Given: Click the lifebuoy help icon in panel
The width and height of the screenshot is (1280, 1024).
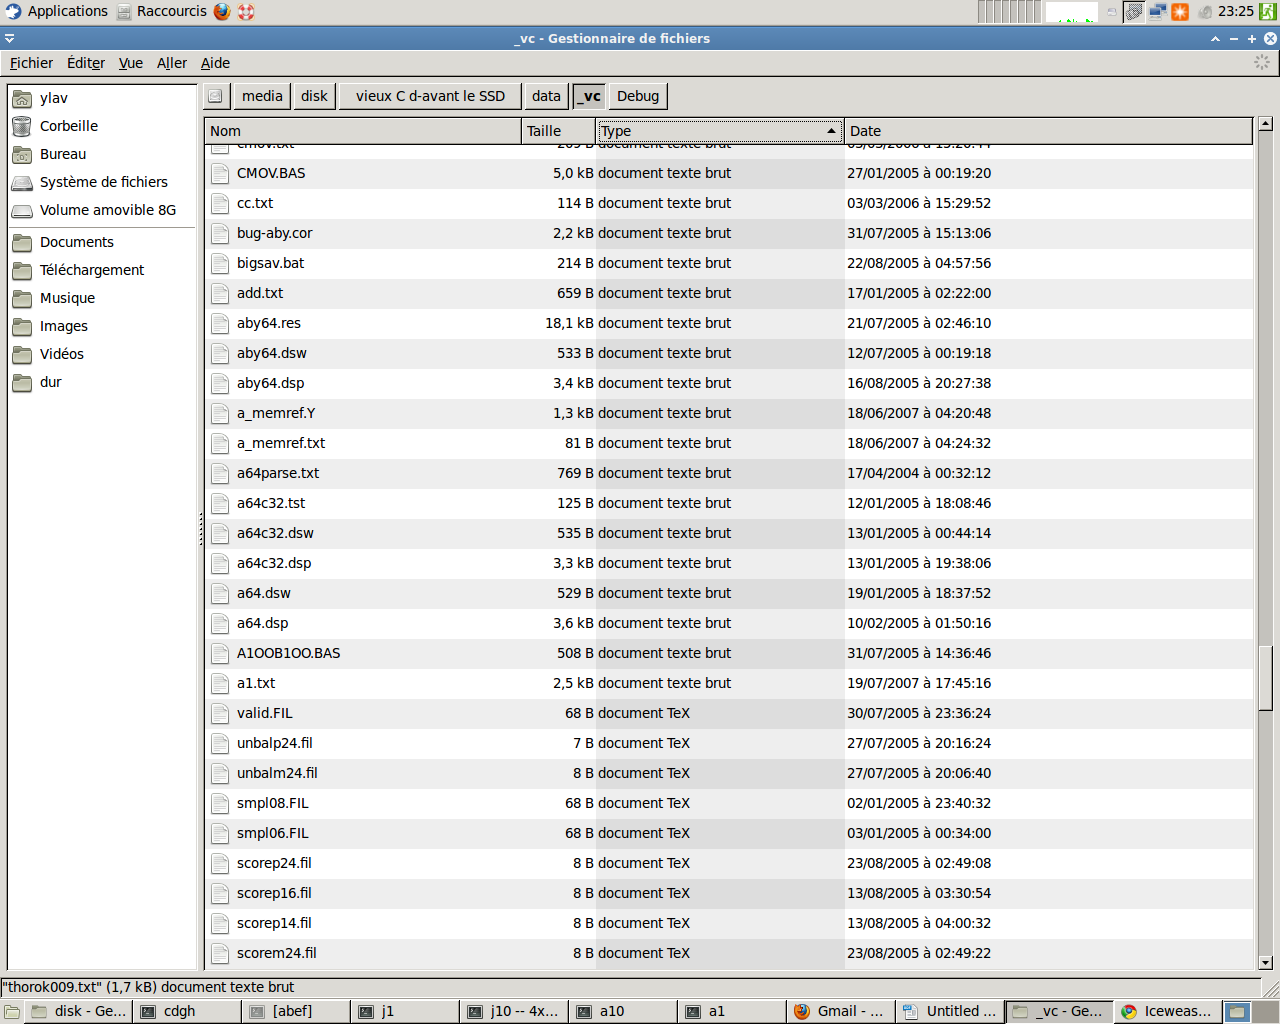Looking at the screenshot, I should pos(246,11).
